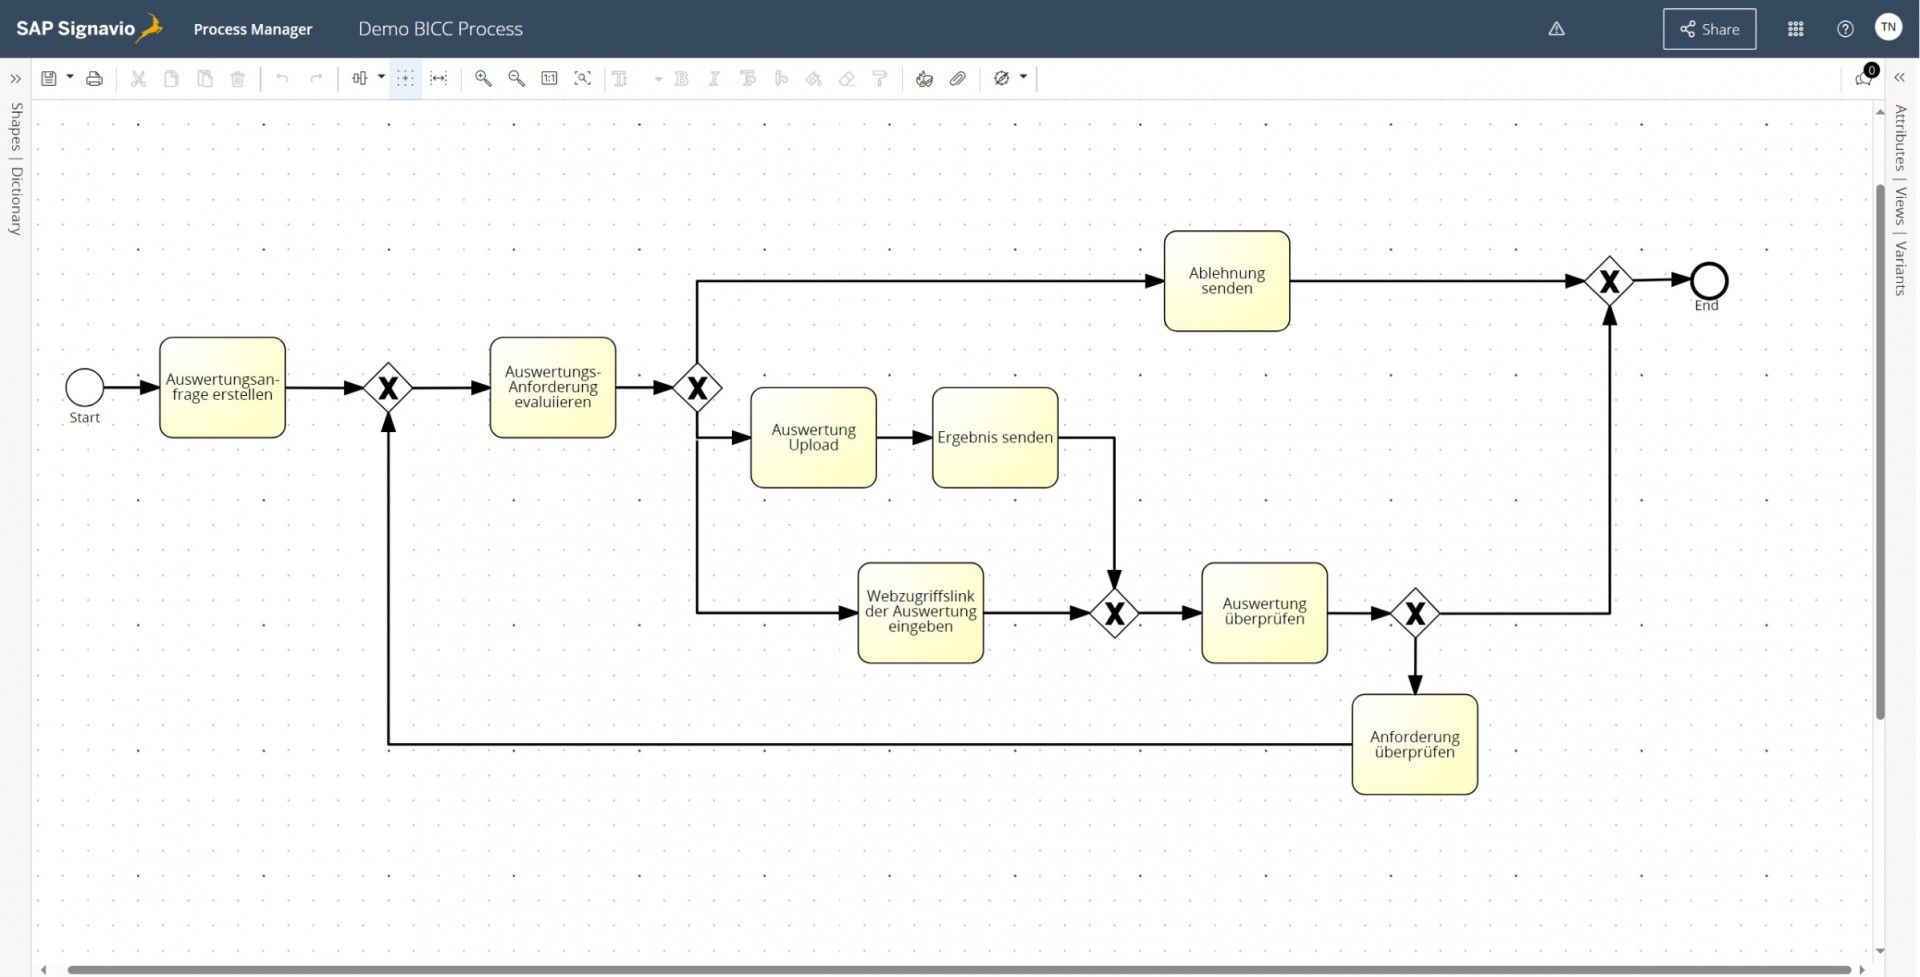Open the comments speech bubble icon
The height and width of the screenshot is (977, 1920).
coord(1863,78)
